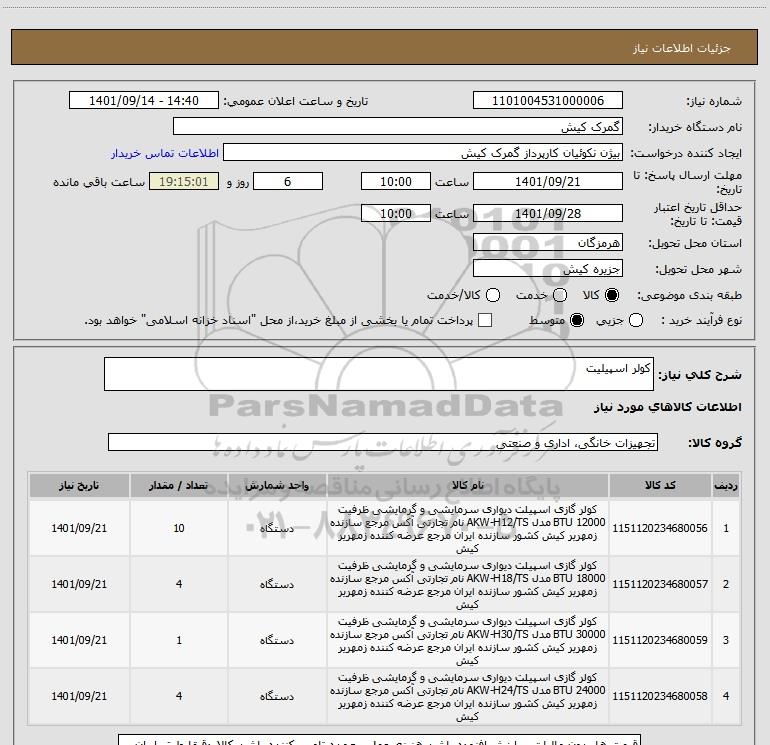The width and height of the screenshot is (770, 745).
Task: Click the remaining time field 19:15:01
Action: pos(184,181)
